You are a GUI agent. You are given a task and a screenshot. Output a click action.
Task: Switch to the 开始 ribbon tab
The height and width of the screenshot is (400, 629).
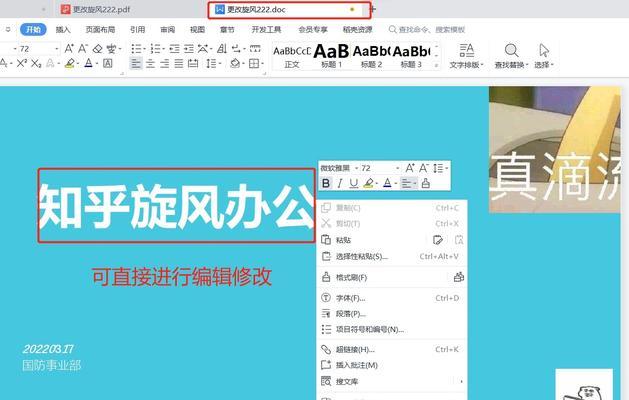point(33,29)
